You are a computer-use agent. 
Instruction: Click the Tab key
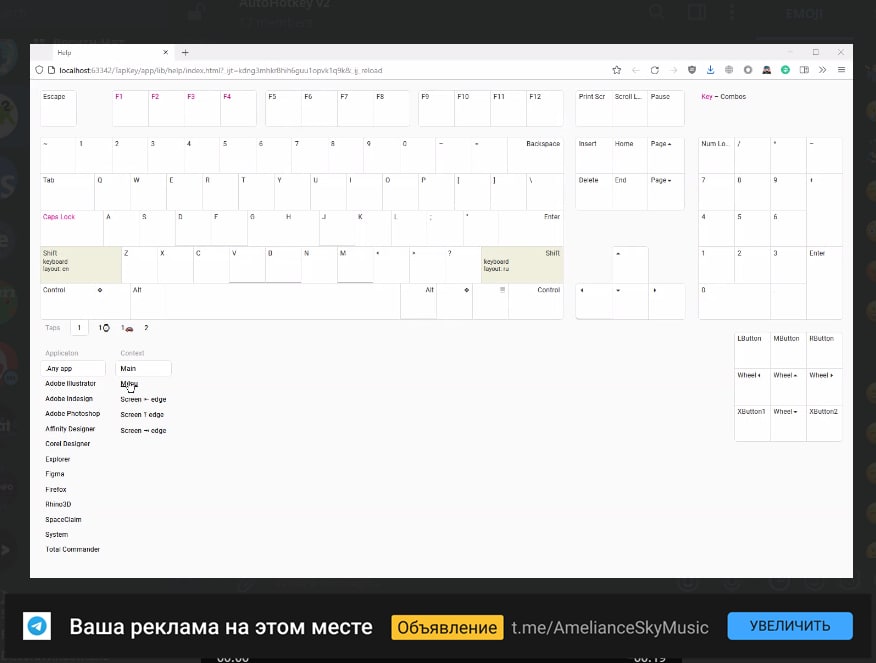(x=67, y=192)
